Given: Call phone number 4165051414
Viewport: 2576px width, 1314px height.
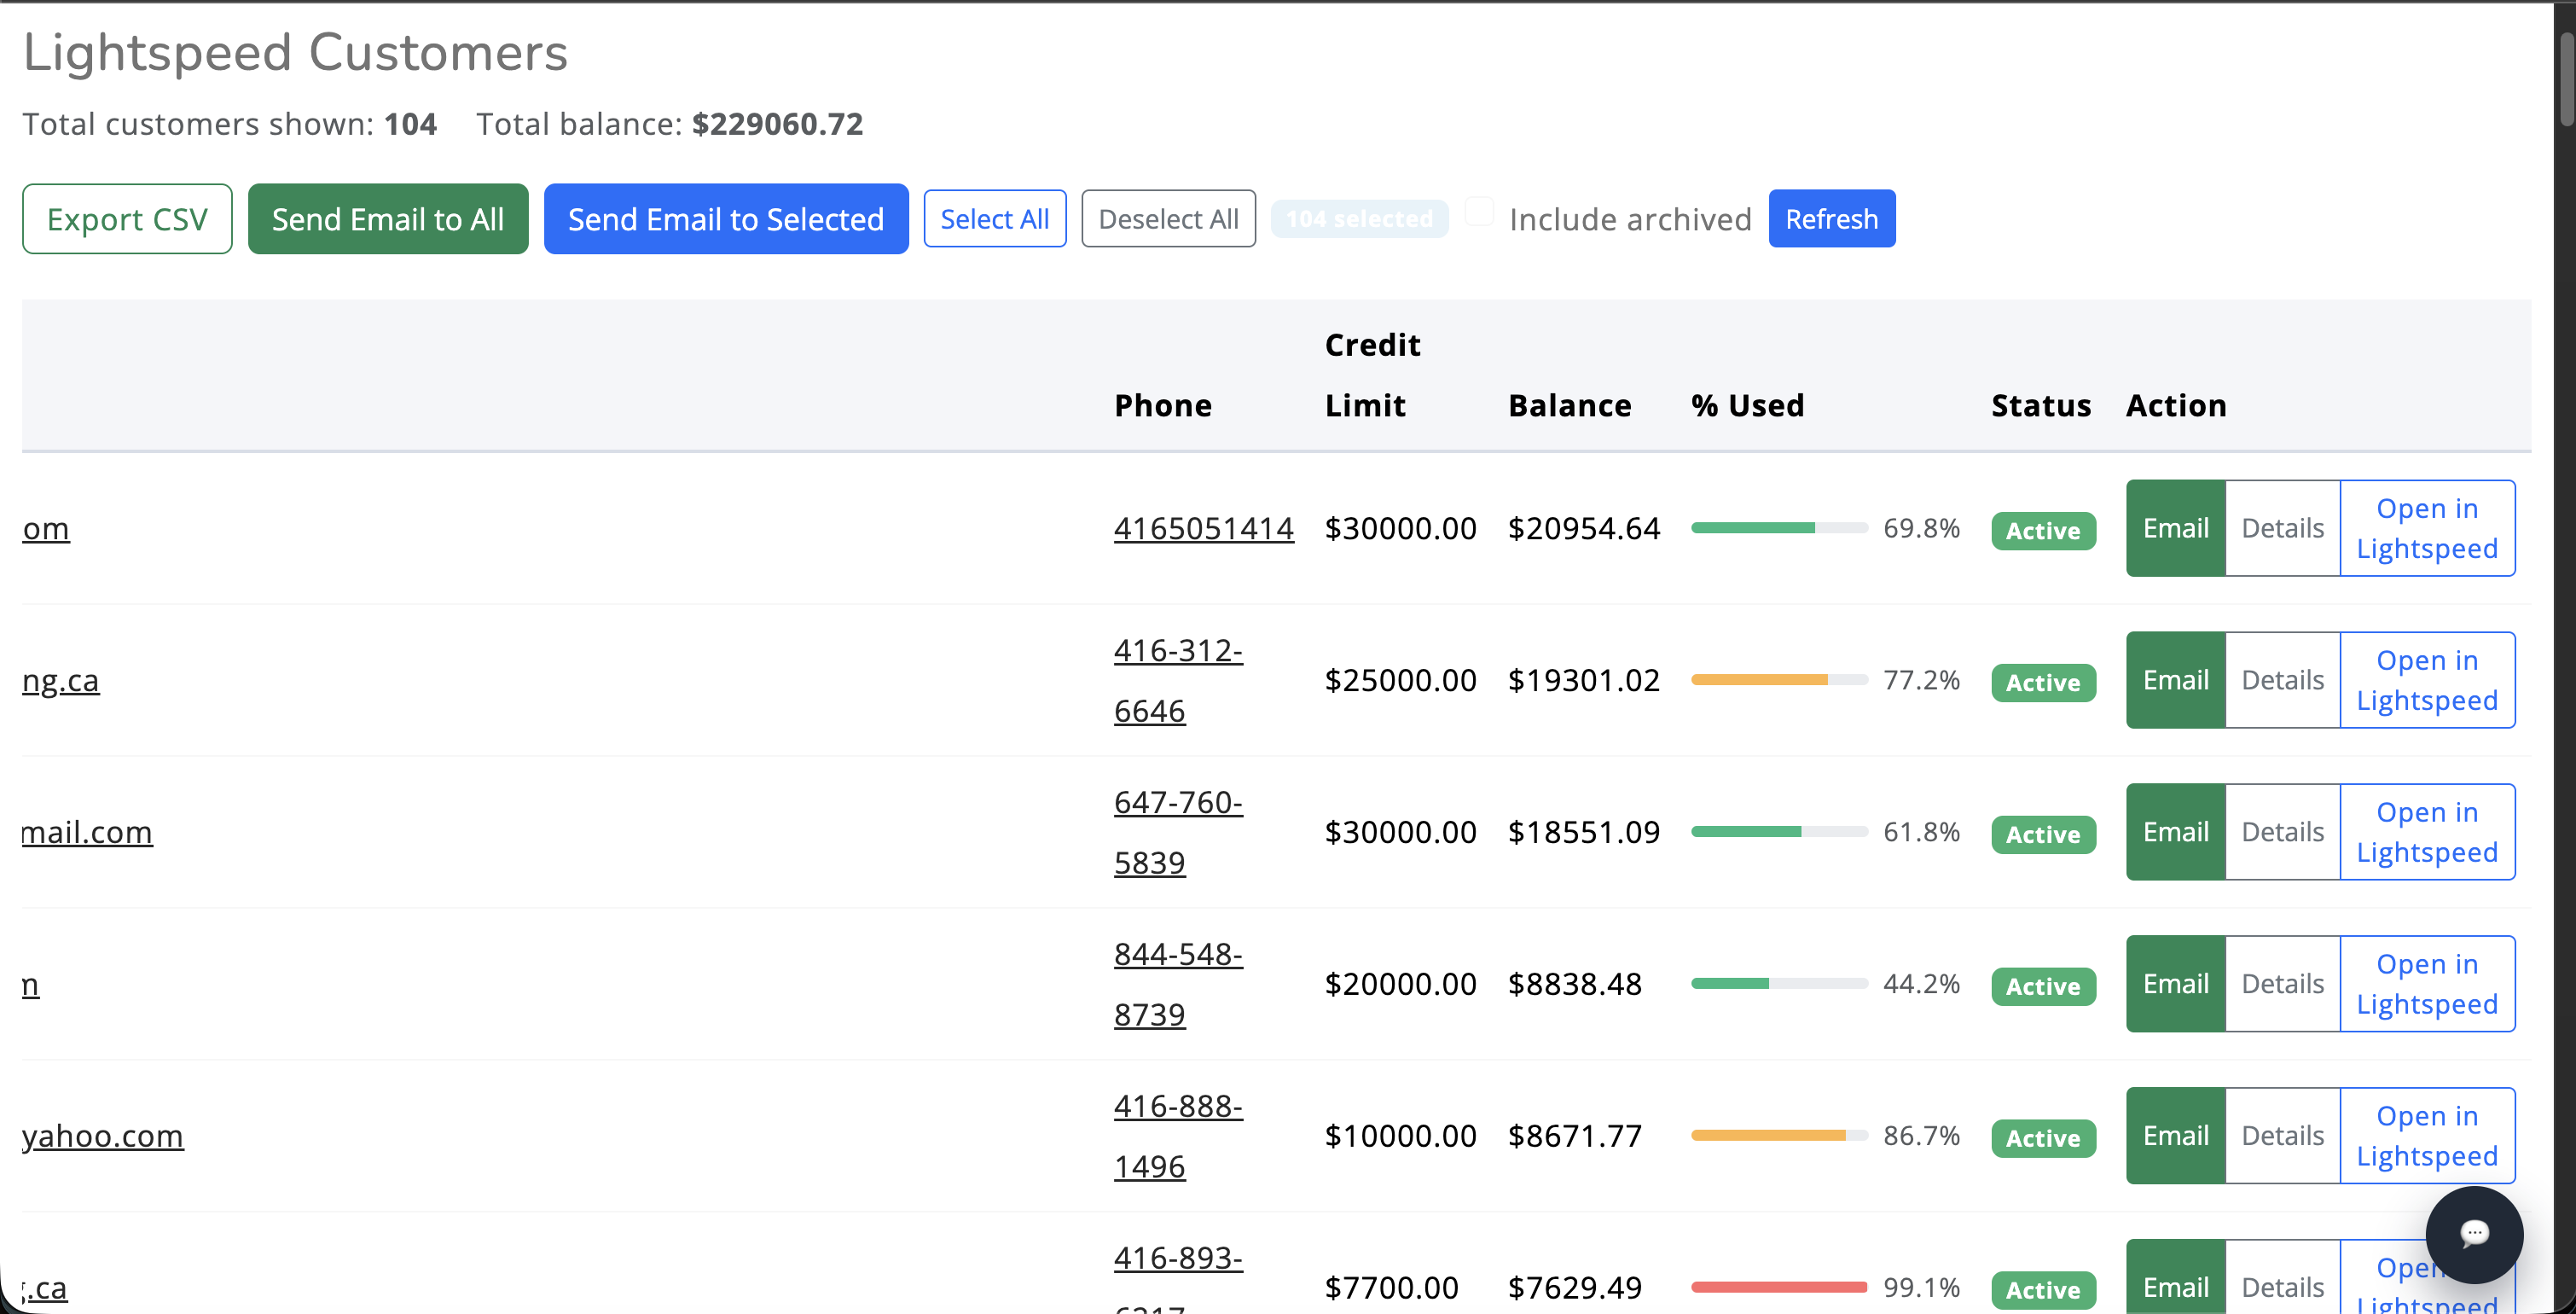Looking at the screenshot, I should point(1203,528).
